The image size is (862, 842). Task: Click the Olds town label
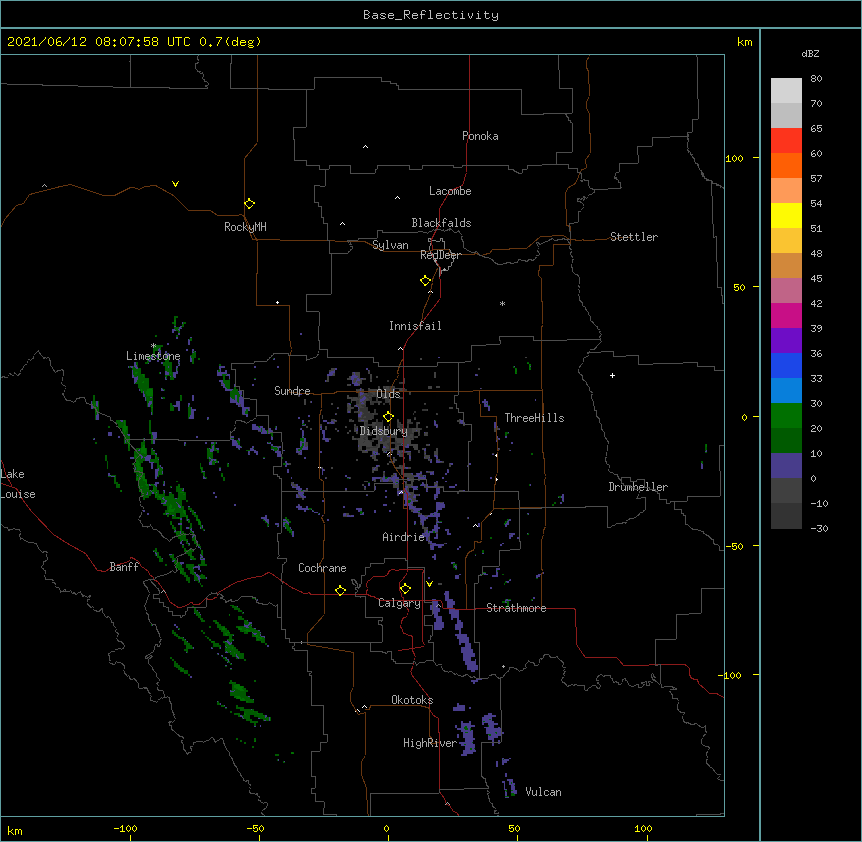coord(388,394)
